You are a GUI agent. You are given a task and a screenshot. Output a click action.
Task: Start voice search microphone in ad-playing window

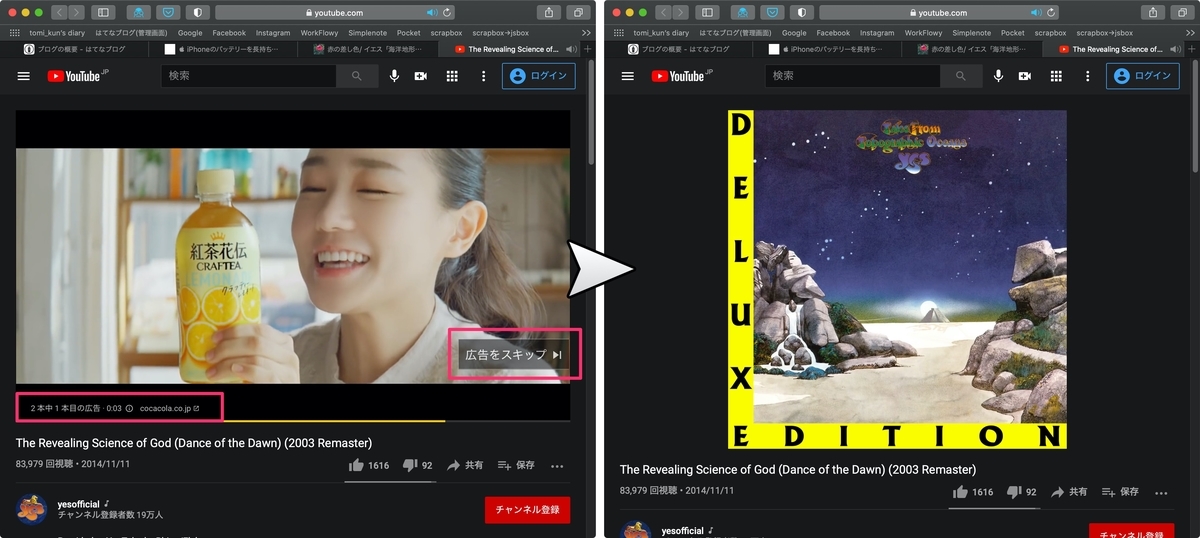click(395, 76)
